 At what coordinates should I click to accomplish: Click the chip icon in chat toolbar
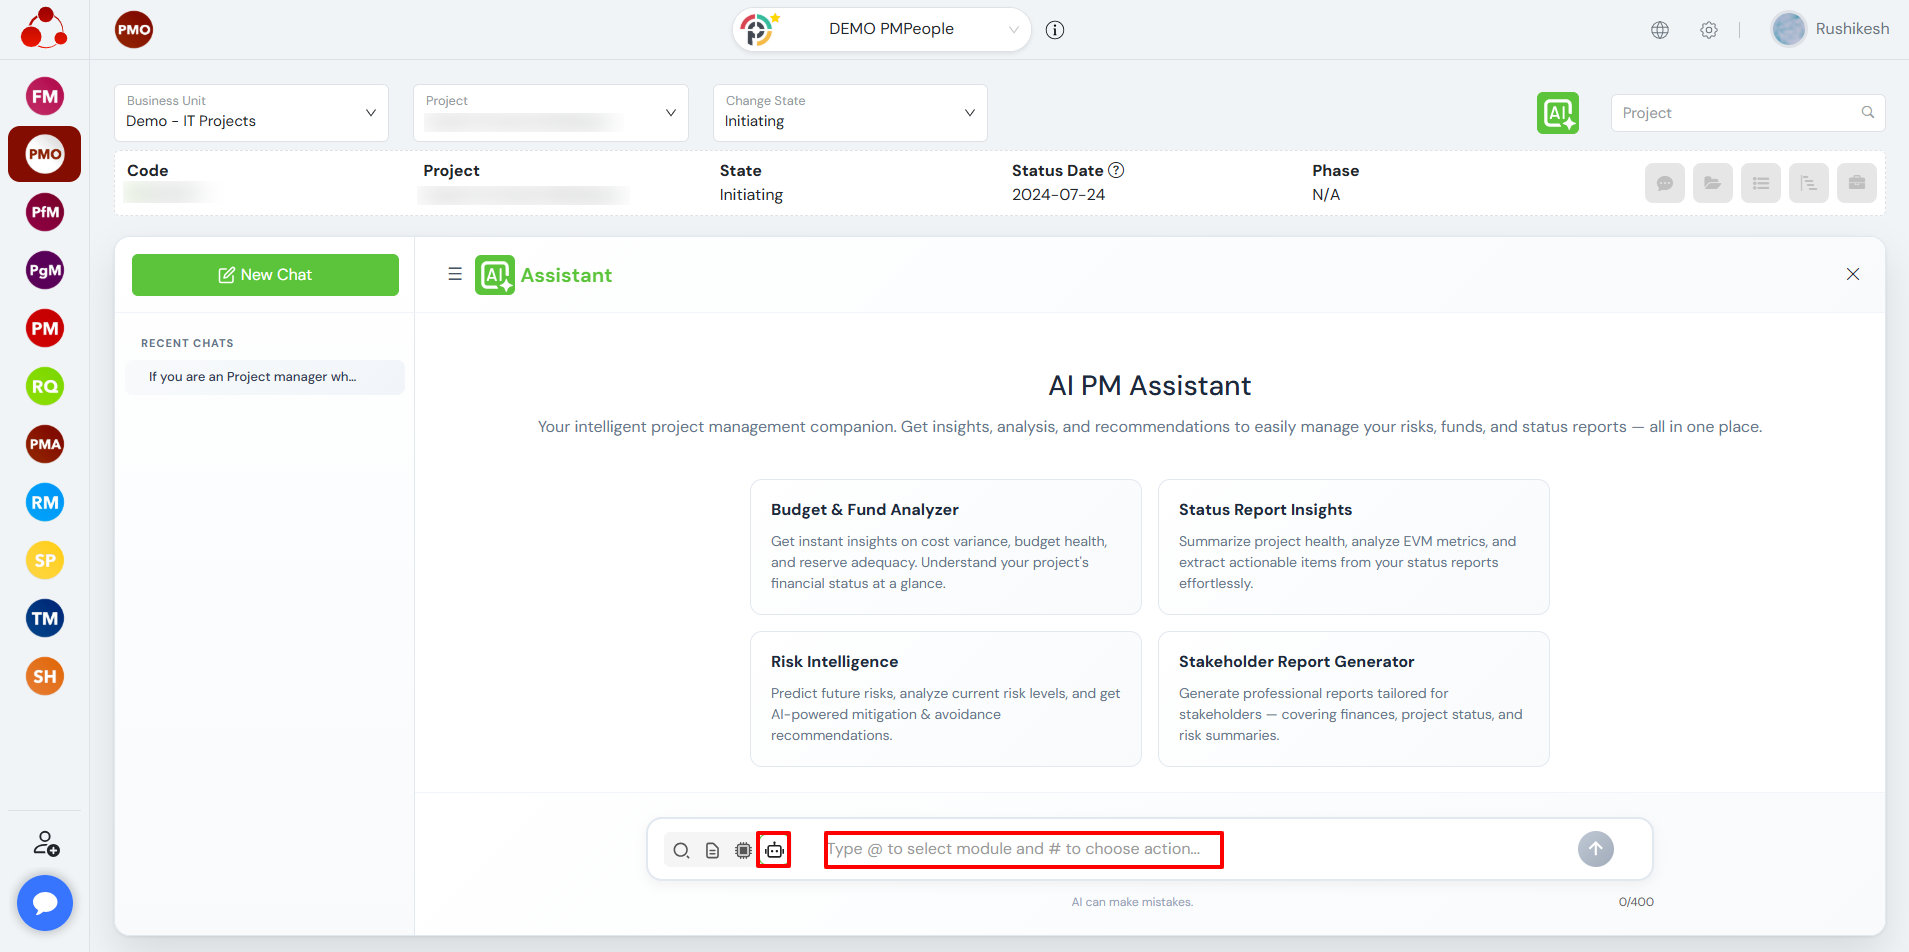coord(743,850)
